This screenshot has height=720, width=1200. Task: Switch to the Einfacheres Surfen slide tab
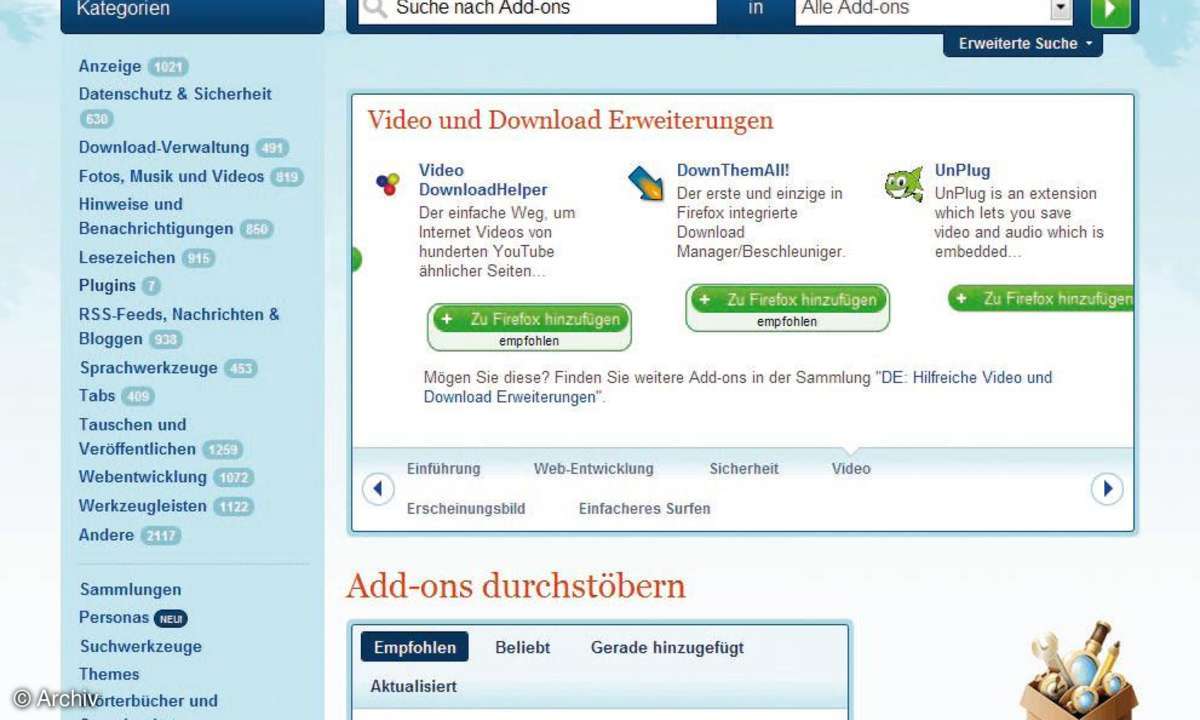tap(644, 509)
